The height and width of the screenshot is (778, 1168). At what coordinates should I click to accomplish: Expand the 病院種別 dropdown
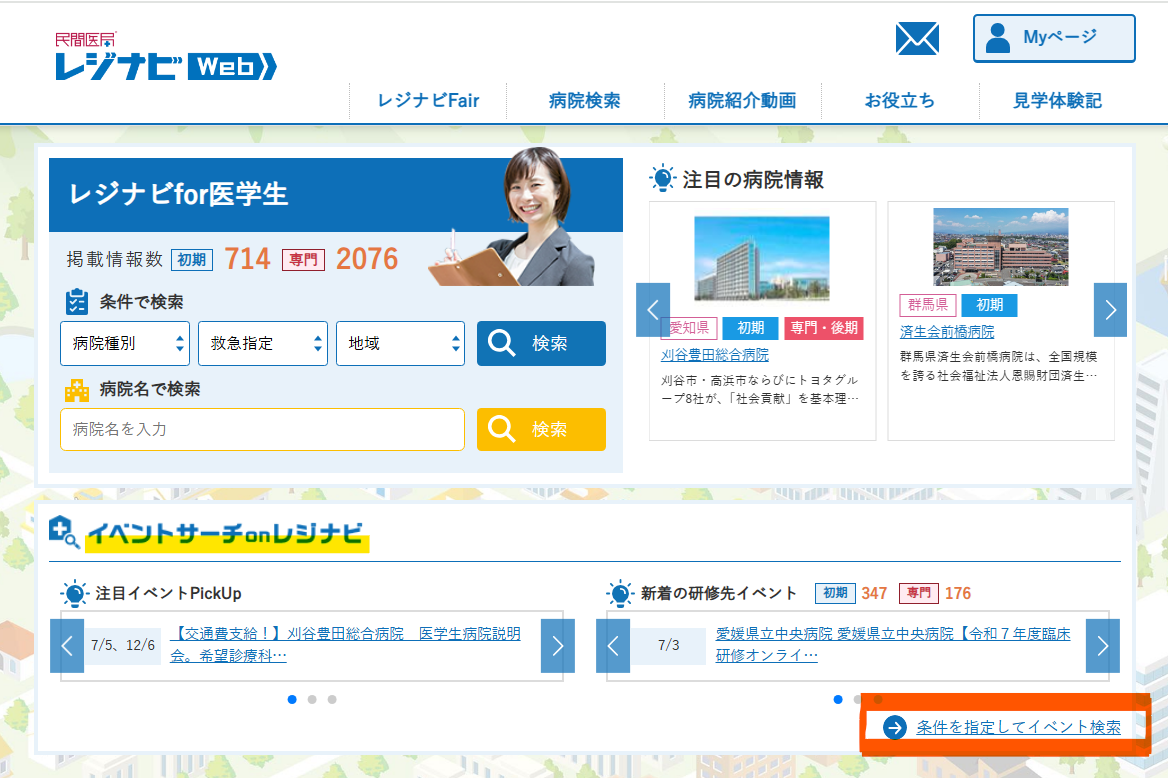point(125,344)
